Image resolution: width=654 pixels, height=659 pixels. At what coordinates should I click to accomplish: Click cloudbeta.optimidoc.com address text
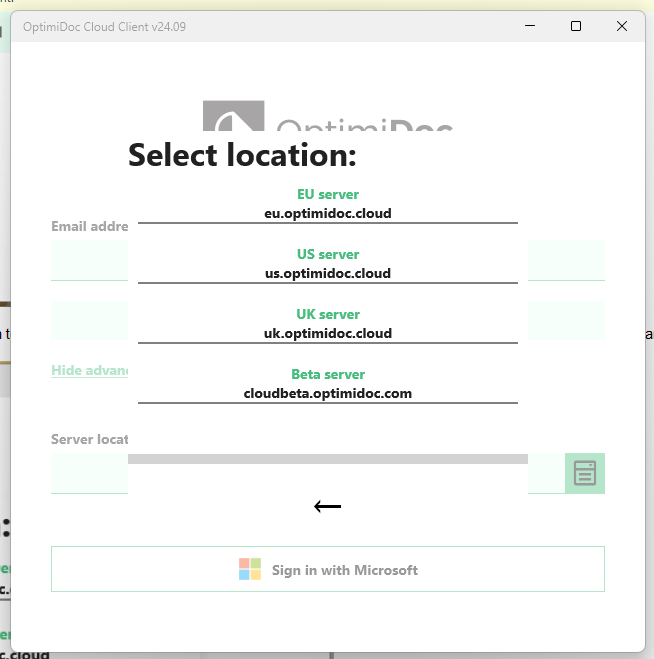point(328,394)
